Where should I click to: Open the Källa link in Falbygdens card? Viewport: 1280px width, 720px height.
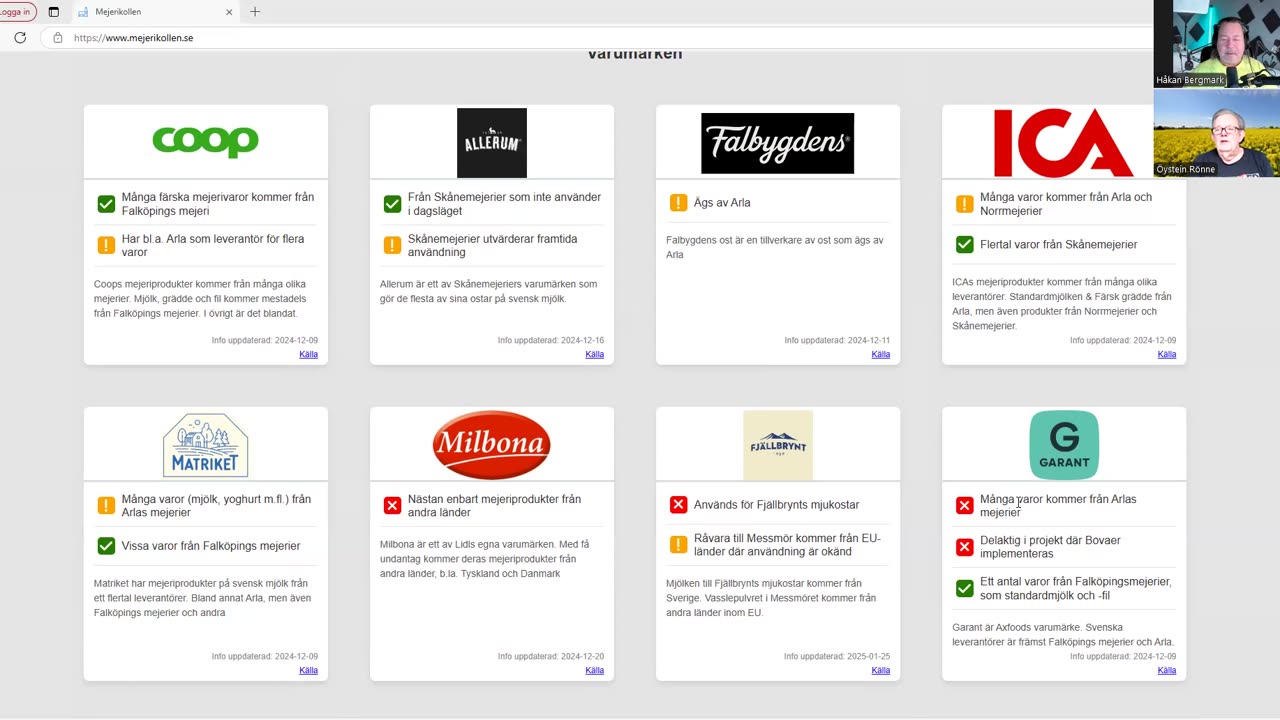[x=880, y=354]
